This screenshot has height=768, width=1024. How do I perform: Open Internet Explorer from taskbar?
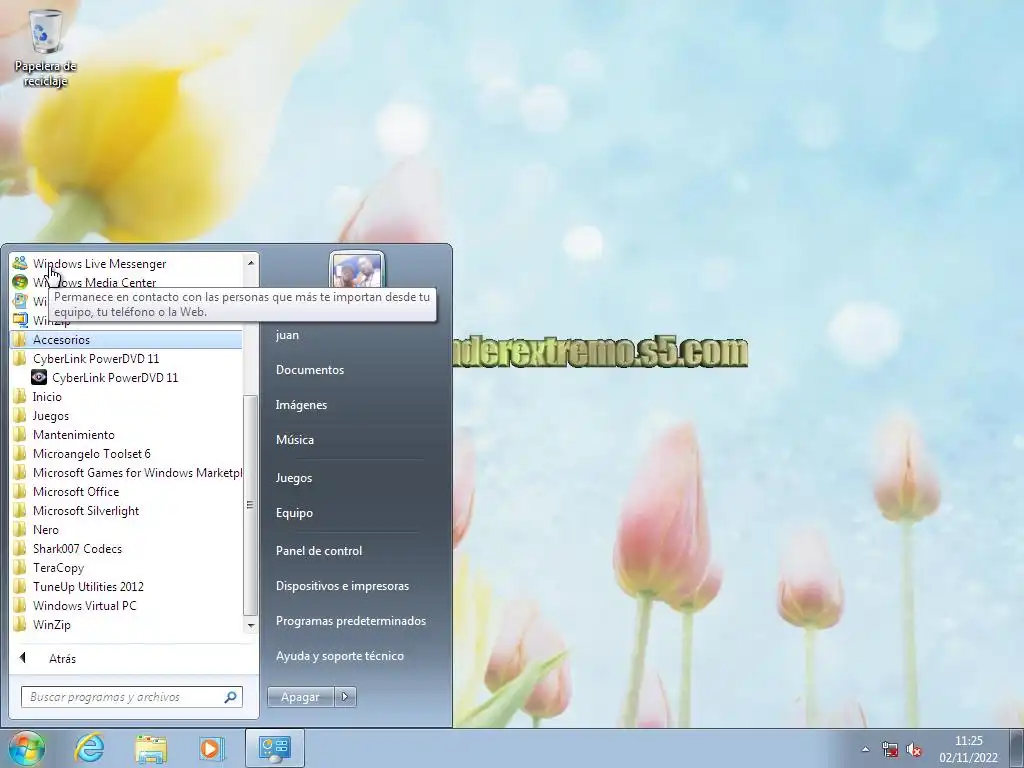89,748
